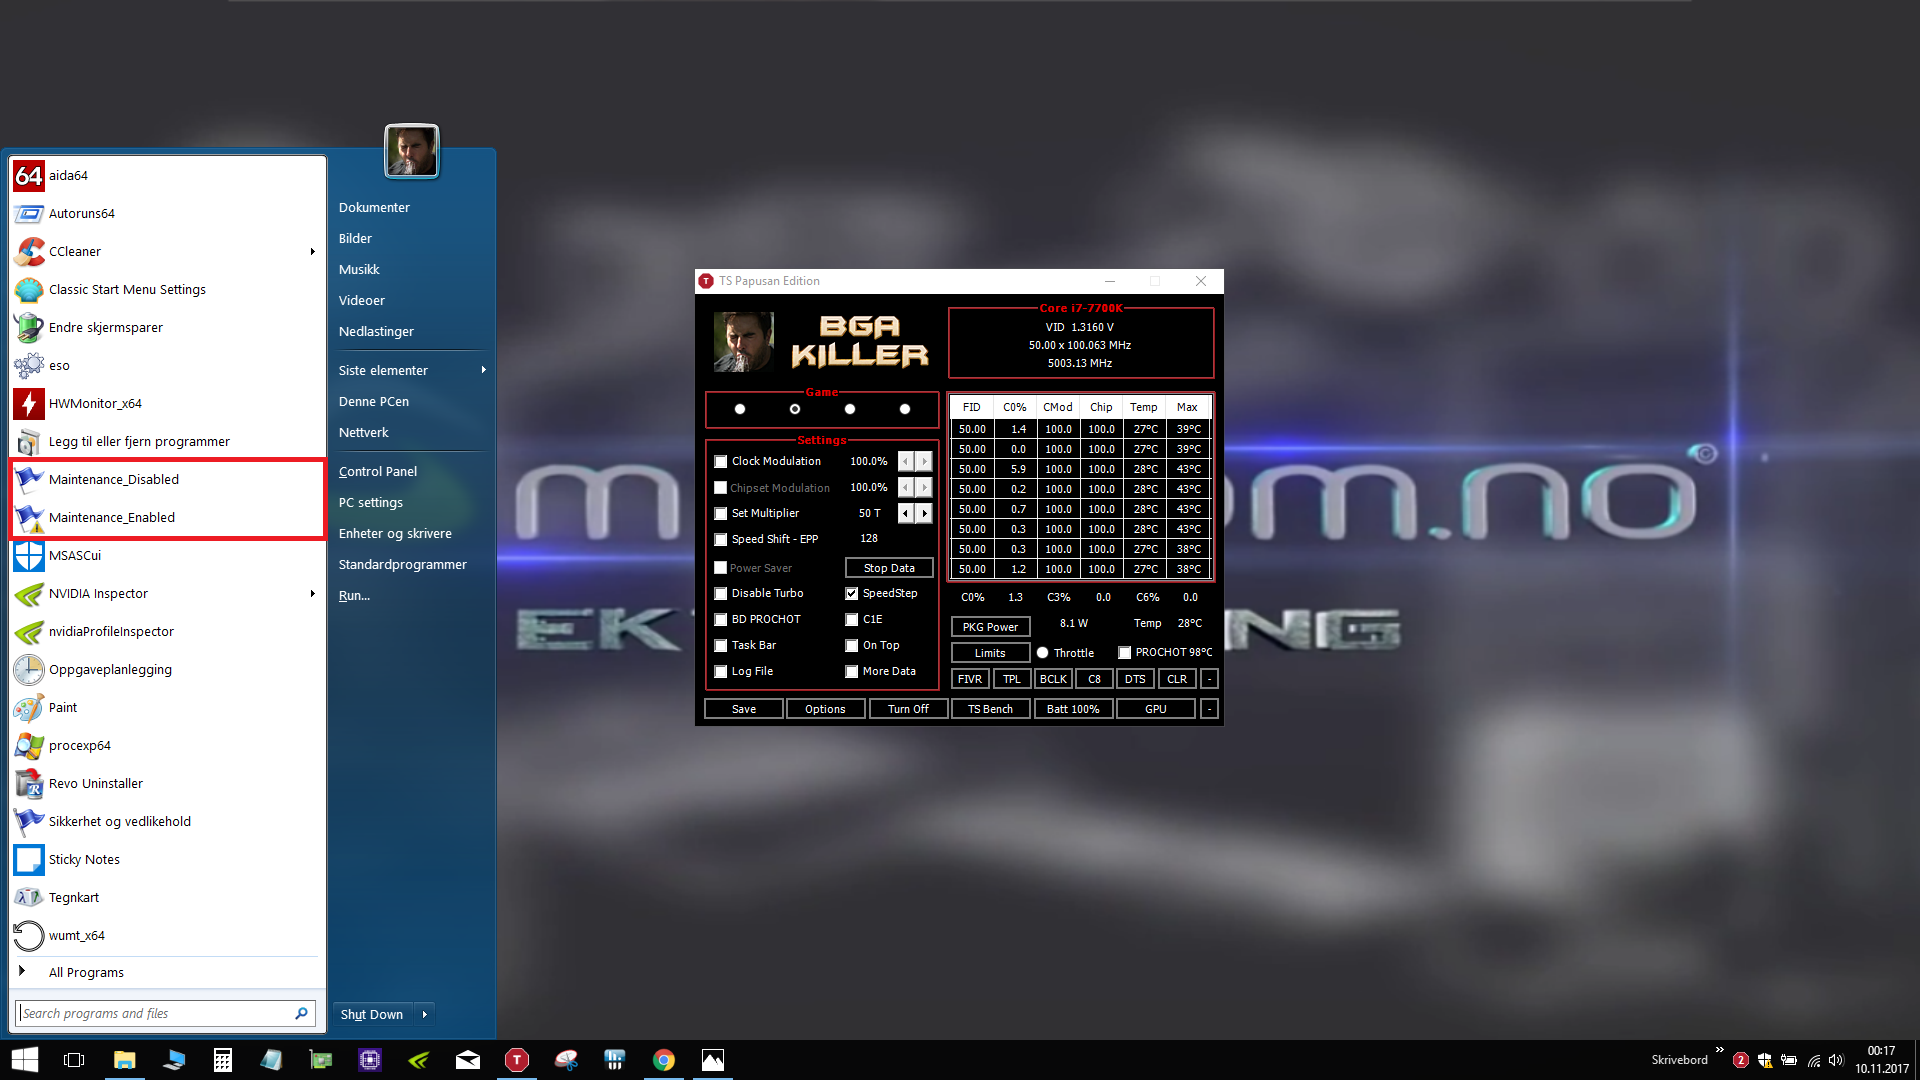This screenshot has height=1080, width=1920.
Task: Click the Turn Off button
Action: click(908, 709)
